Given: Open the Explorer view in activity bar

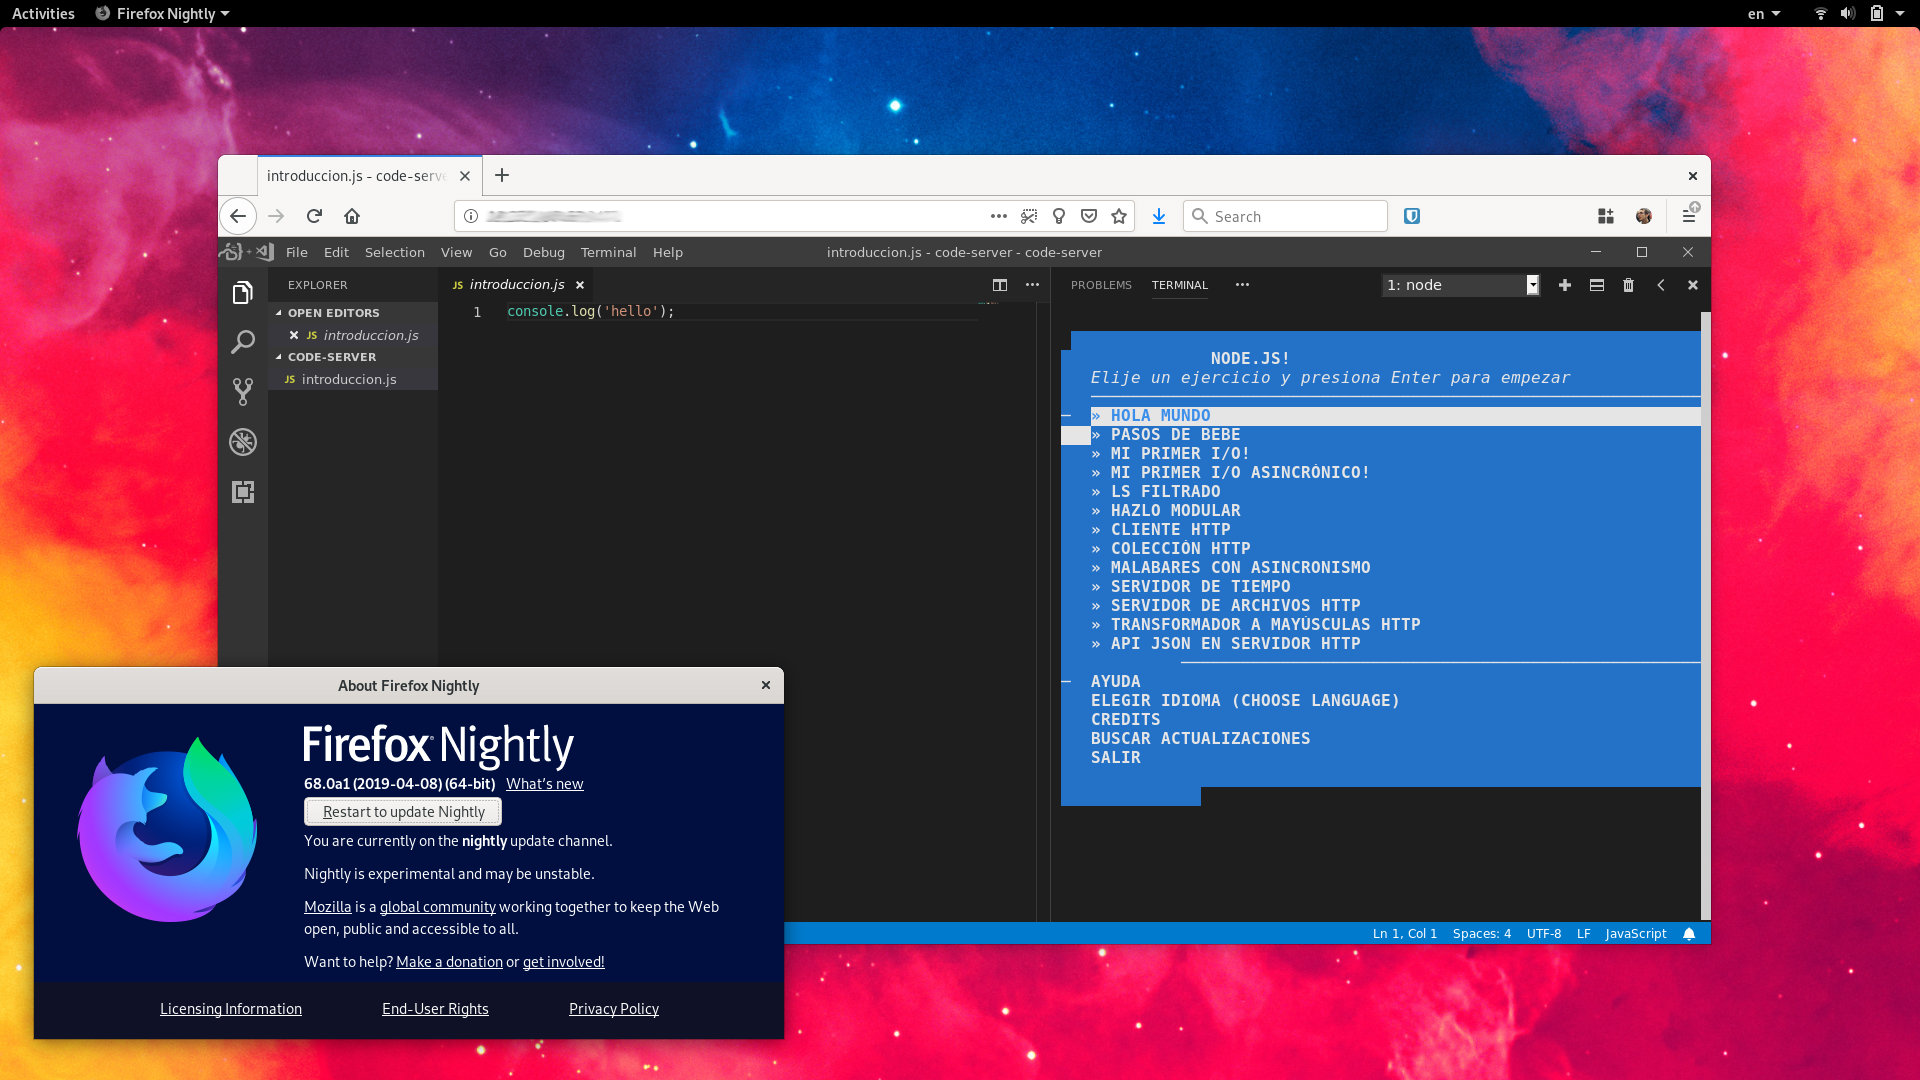Looking at the screenshot, I should click(x=243, y=293).
